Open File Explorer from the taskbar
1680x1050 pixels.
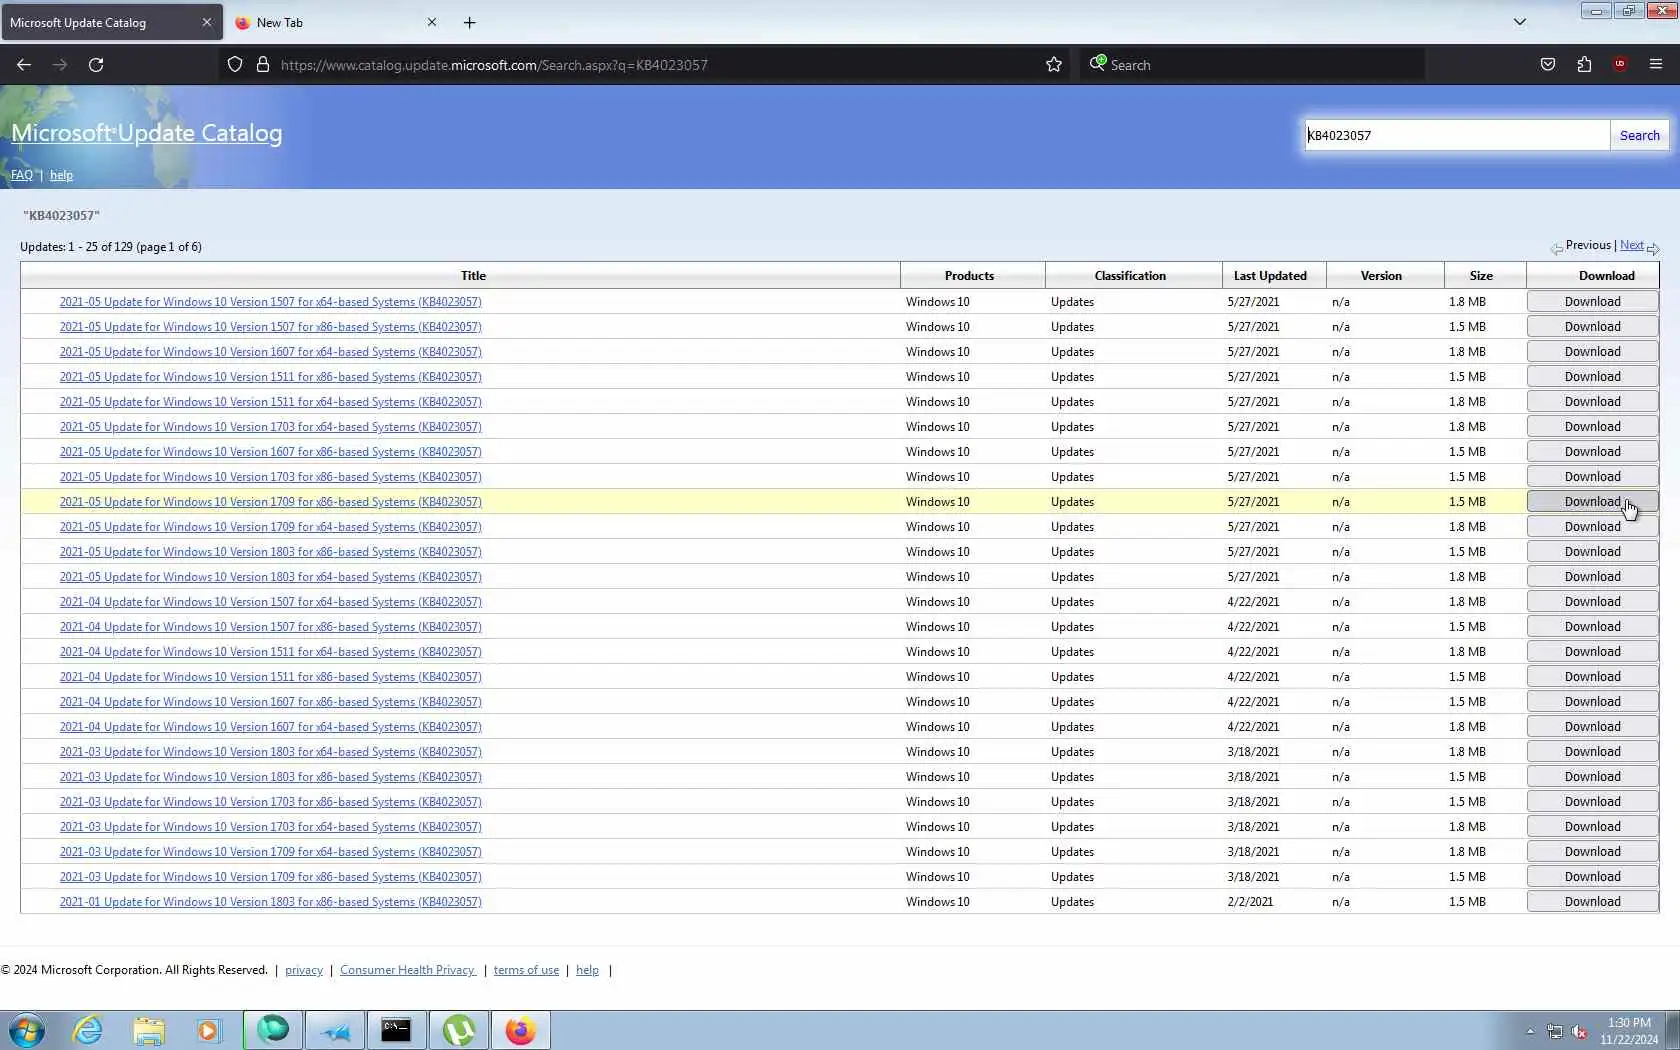point(149,1030)
